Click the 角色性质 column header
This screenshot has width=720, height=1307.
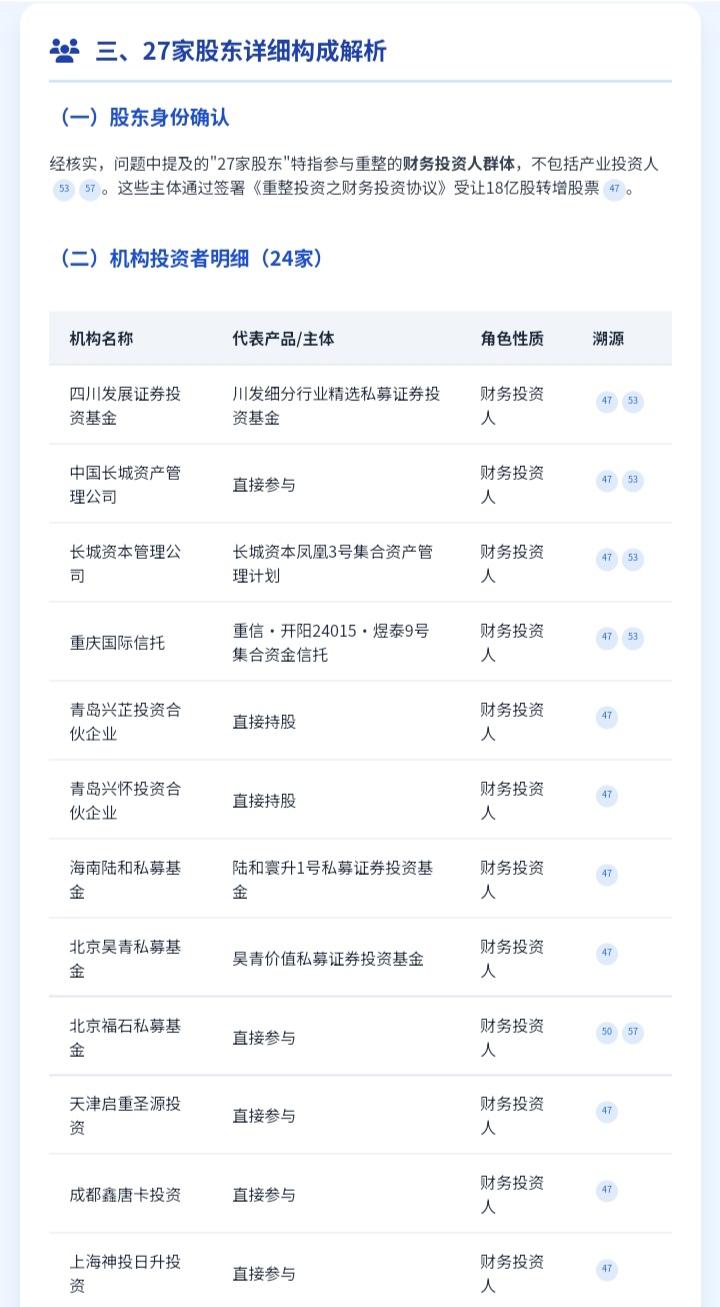(x=511, y=338)
